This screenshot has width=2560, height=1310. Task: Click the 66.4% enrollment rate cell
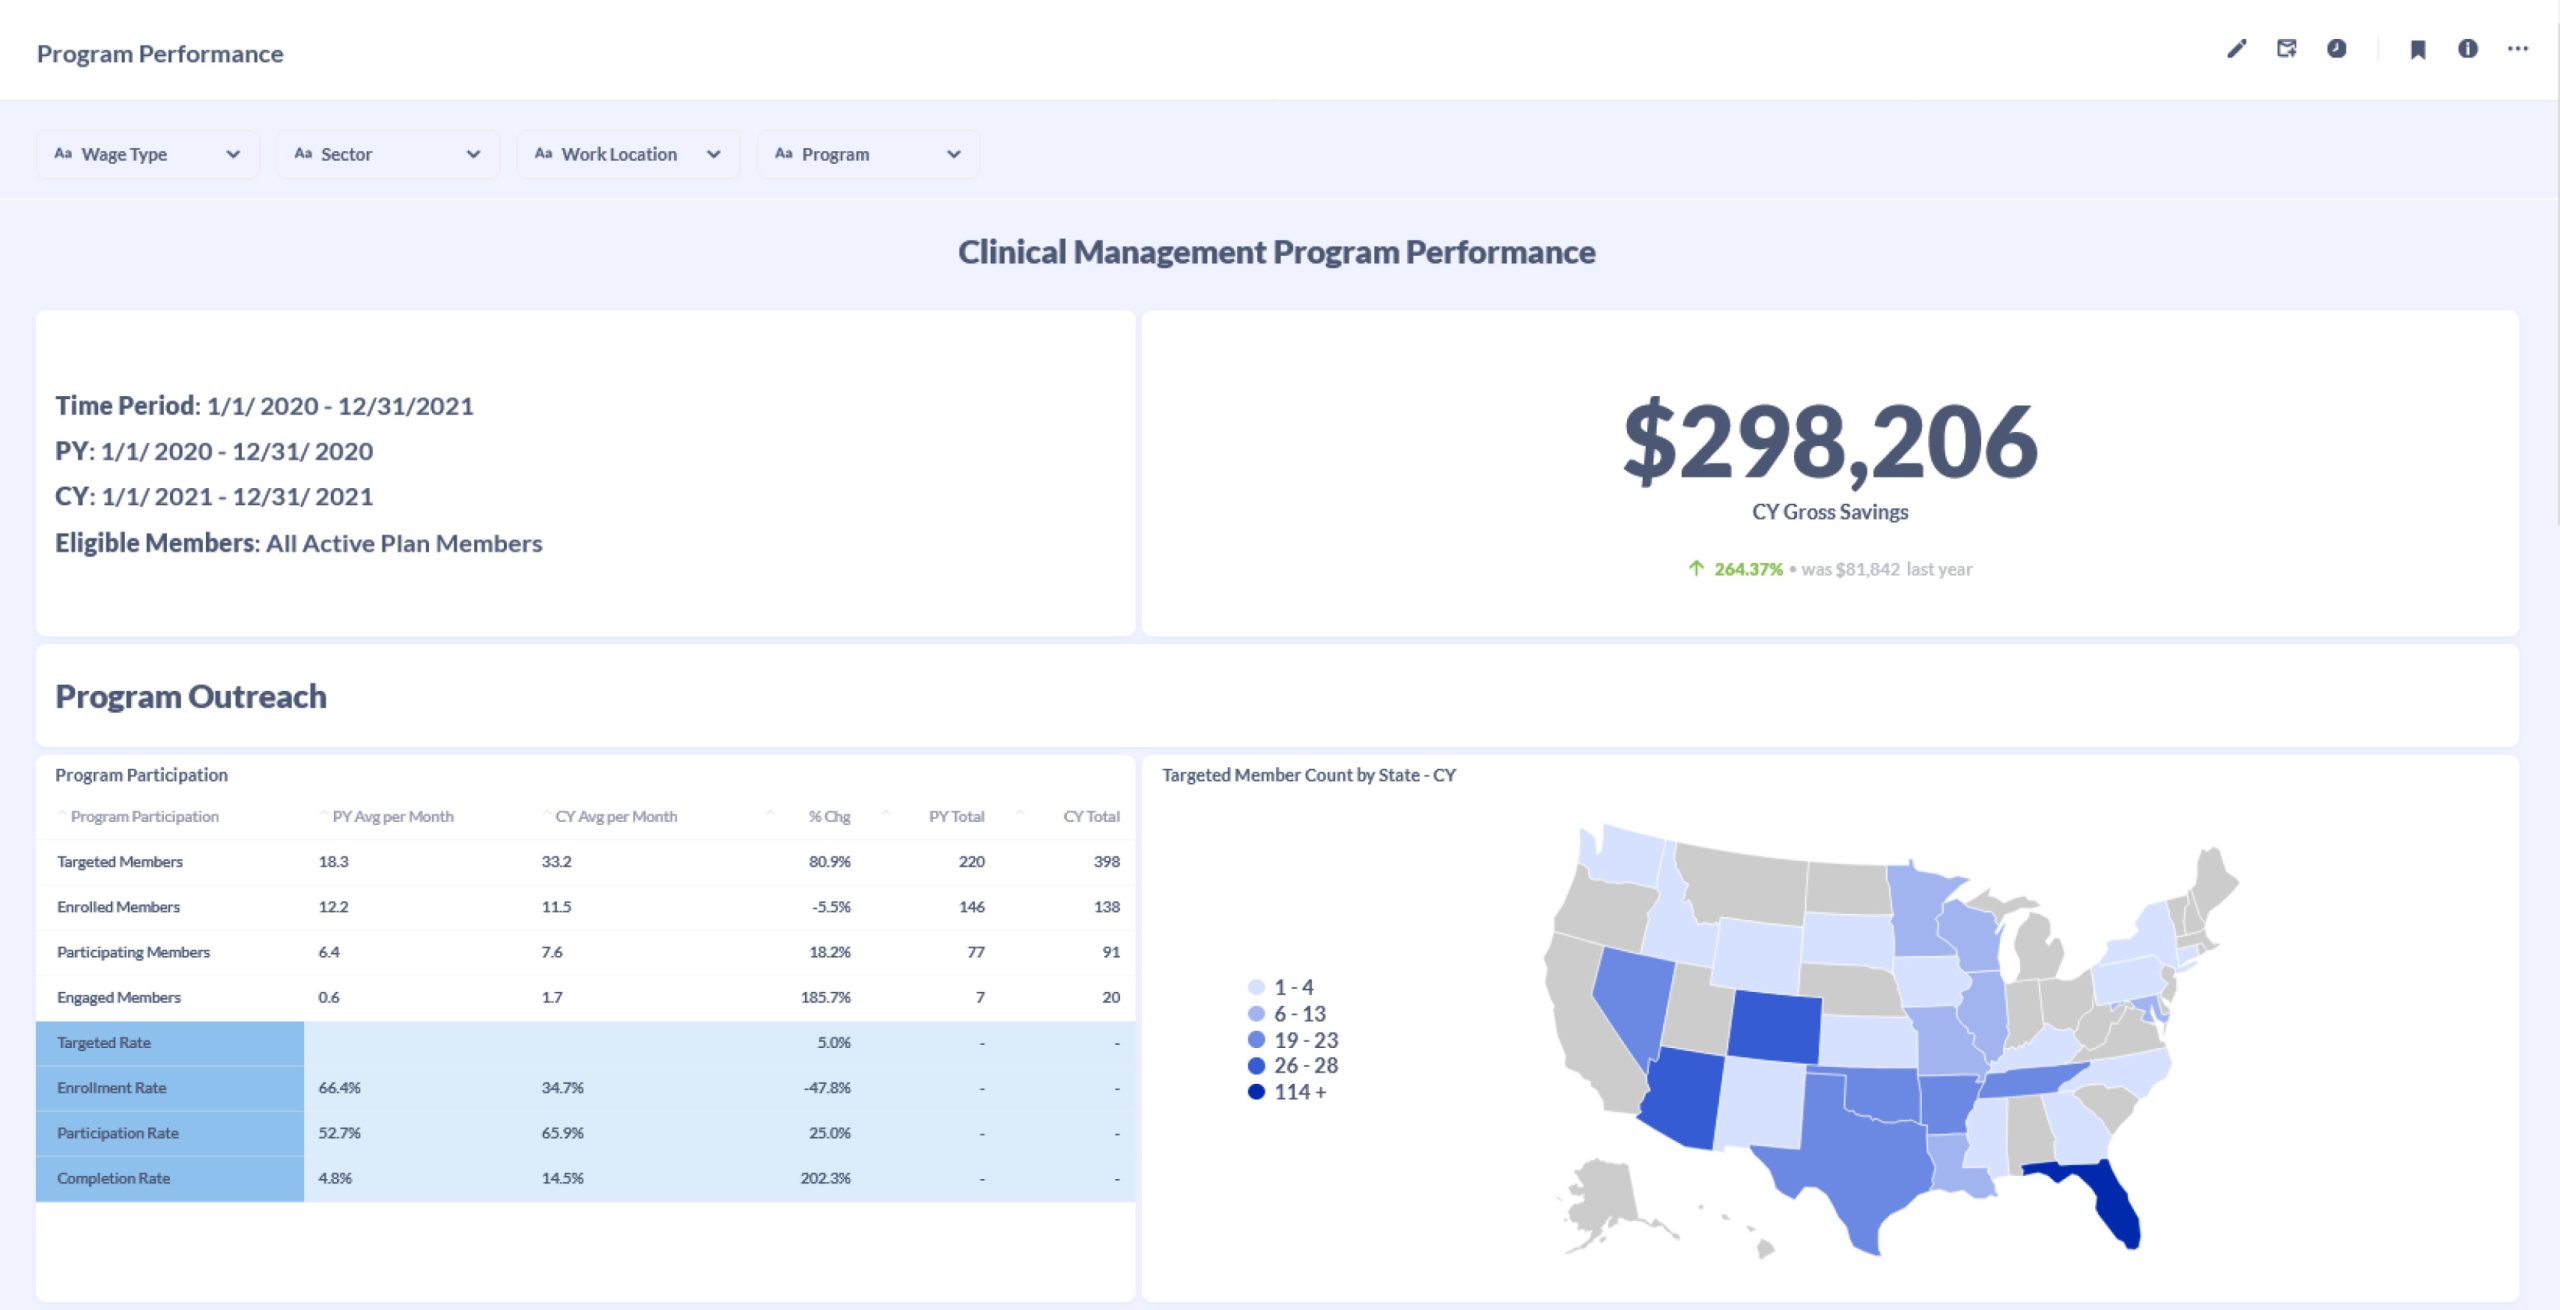click(339, 1088)
